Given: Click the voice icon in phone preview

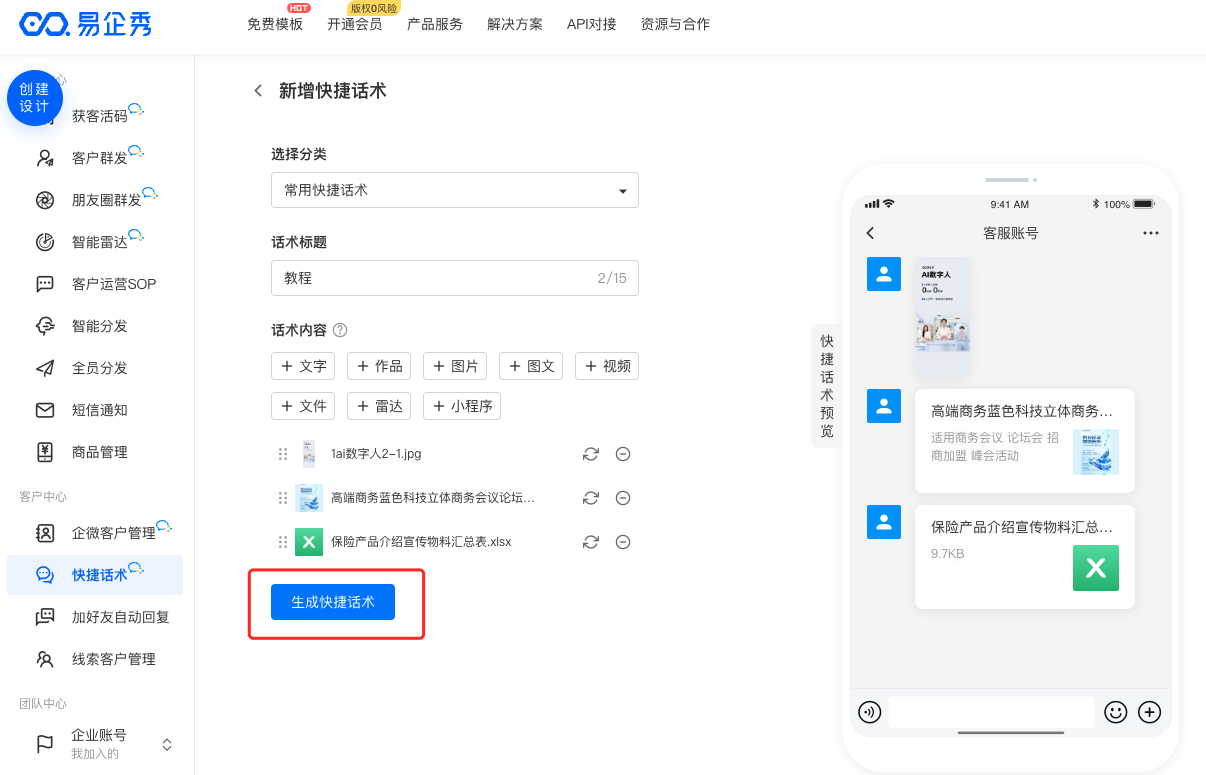Looking at the screenshot, I should coord(870,712).
